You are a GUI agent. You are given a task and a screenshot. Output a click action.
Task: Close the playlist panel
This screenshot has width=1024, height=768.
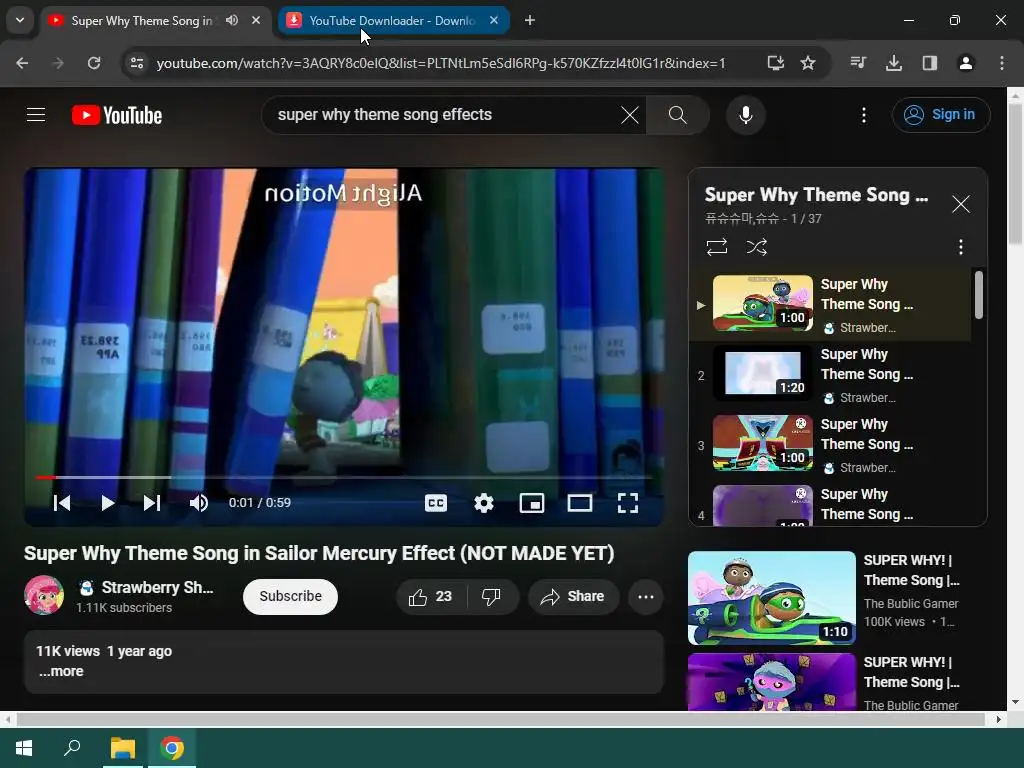pos(960,204)
